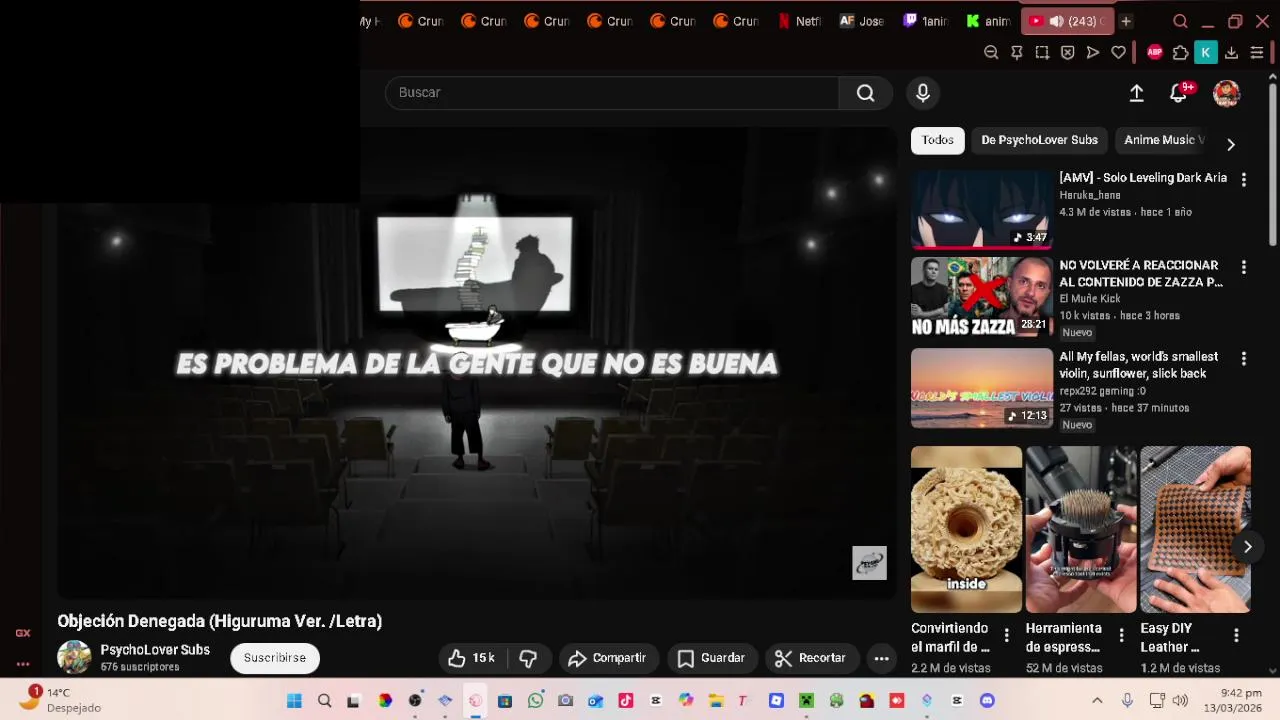Click the GX icon in left sidebar
This screenshot has width=1280, height=720.
22,633
